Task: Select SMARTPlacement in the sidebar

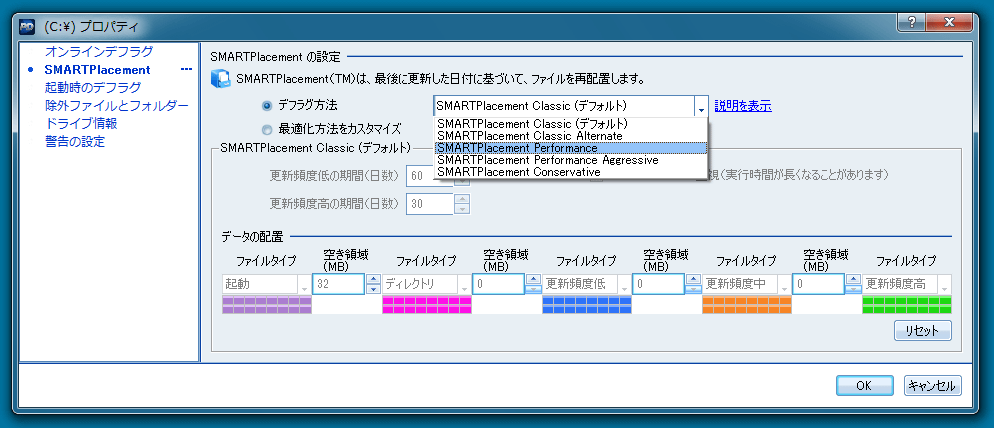Action: [98, 70]
